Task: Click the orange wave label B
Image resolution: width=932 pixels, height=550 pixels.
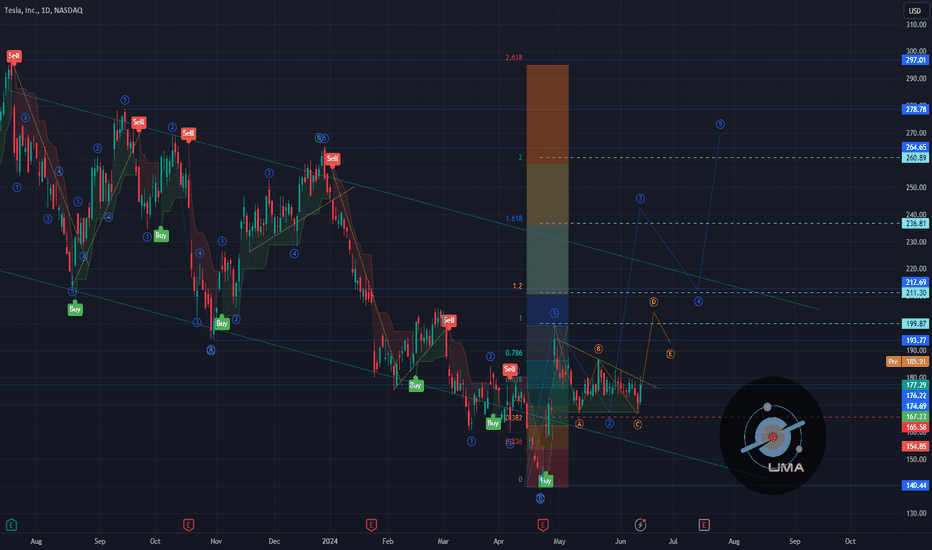Action: tap(599, 349)
